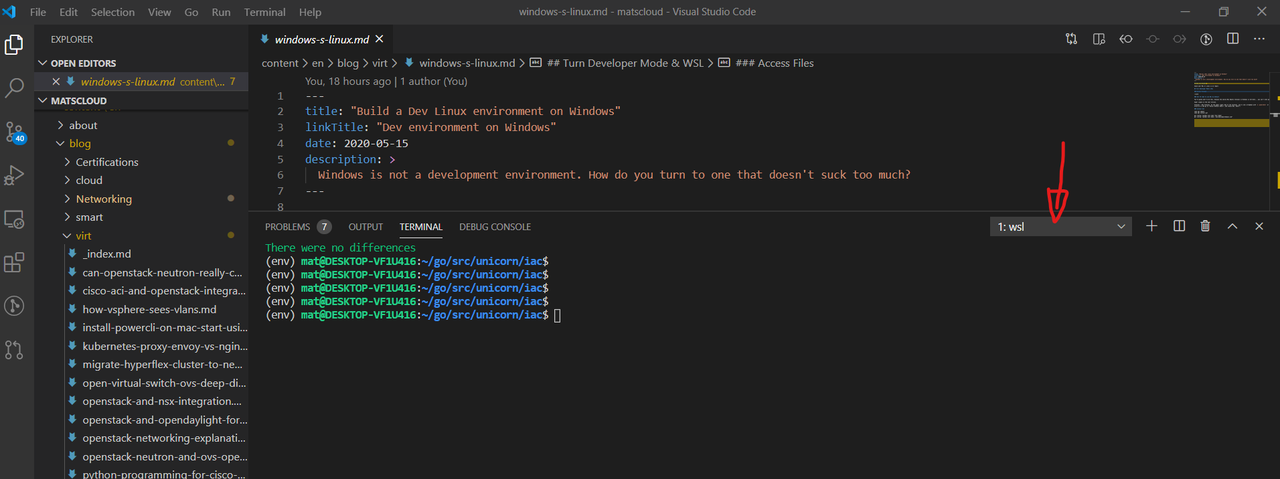Open changes with next revision
1280x479 pixels.
[1180, 39]
